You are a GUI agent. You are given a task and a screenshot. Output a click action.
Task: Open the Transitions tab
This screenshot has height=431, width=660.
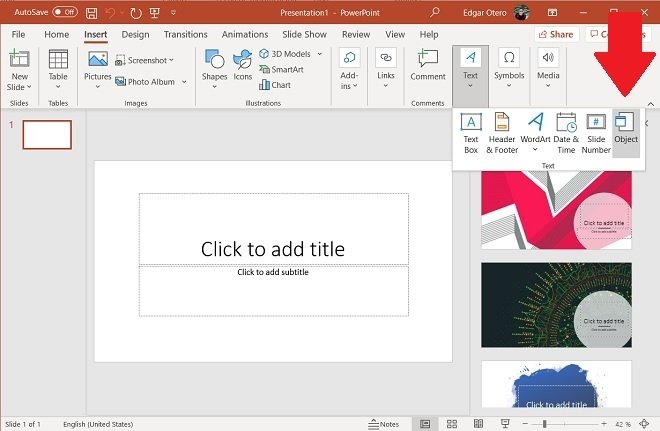186,35
